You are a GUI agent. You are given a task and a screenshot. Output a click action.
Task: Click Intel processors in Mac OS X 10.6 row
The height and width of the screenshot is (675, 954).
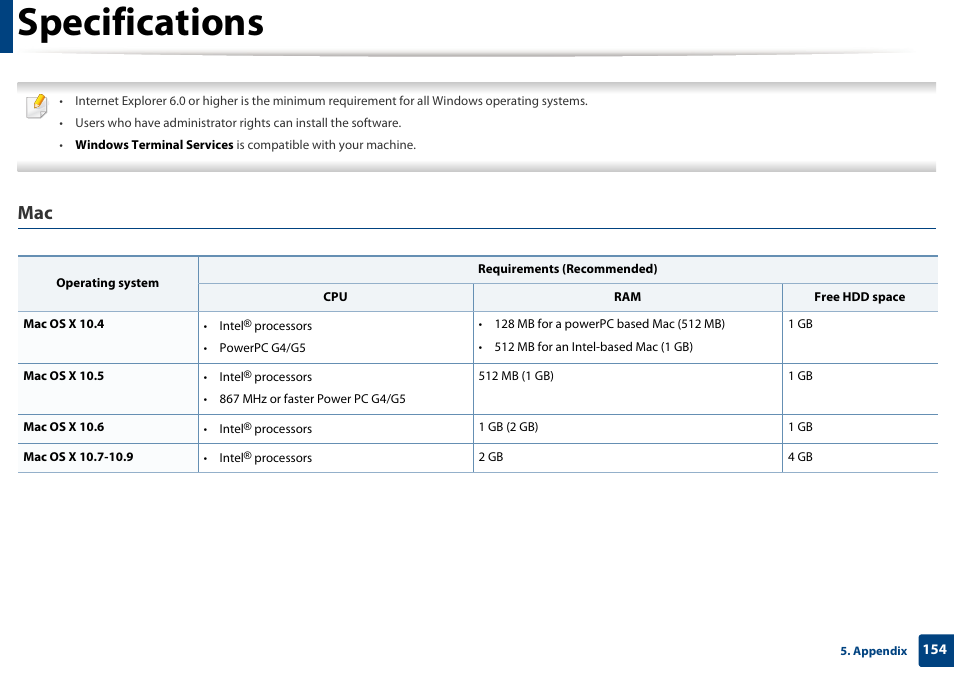[265, 428]
